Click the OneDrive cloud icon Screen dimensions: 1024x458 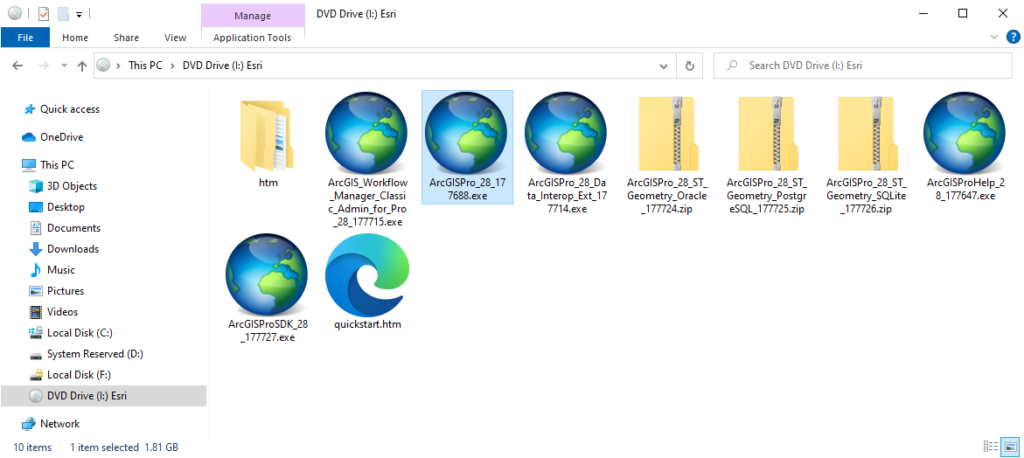[x=29, y=137]
